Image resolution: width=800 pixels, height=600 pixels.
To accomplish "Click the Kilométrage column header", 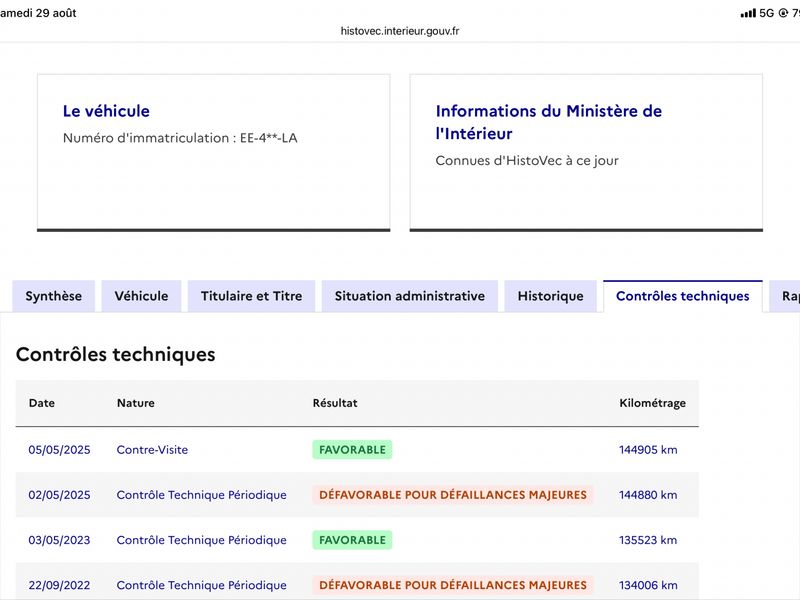I will tap(653, 403).
